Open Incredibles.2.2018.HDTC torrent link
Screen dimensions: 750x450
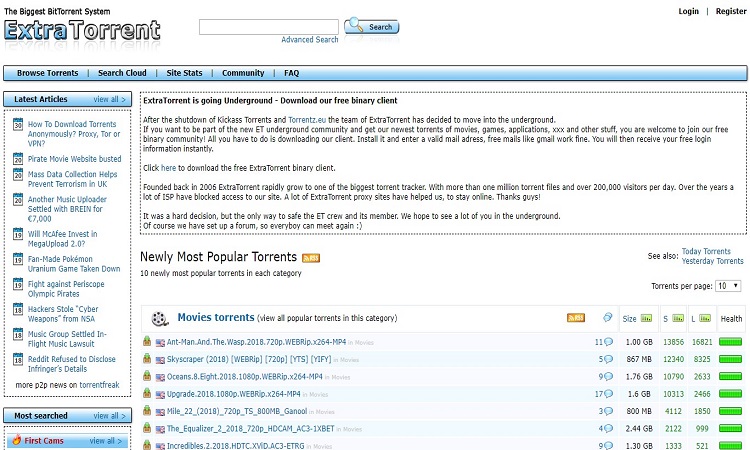pyautogui.click(x=235, y=446)
